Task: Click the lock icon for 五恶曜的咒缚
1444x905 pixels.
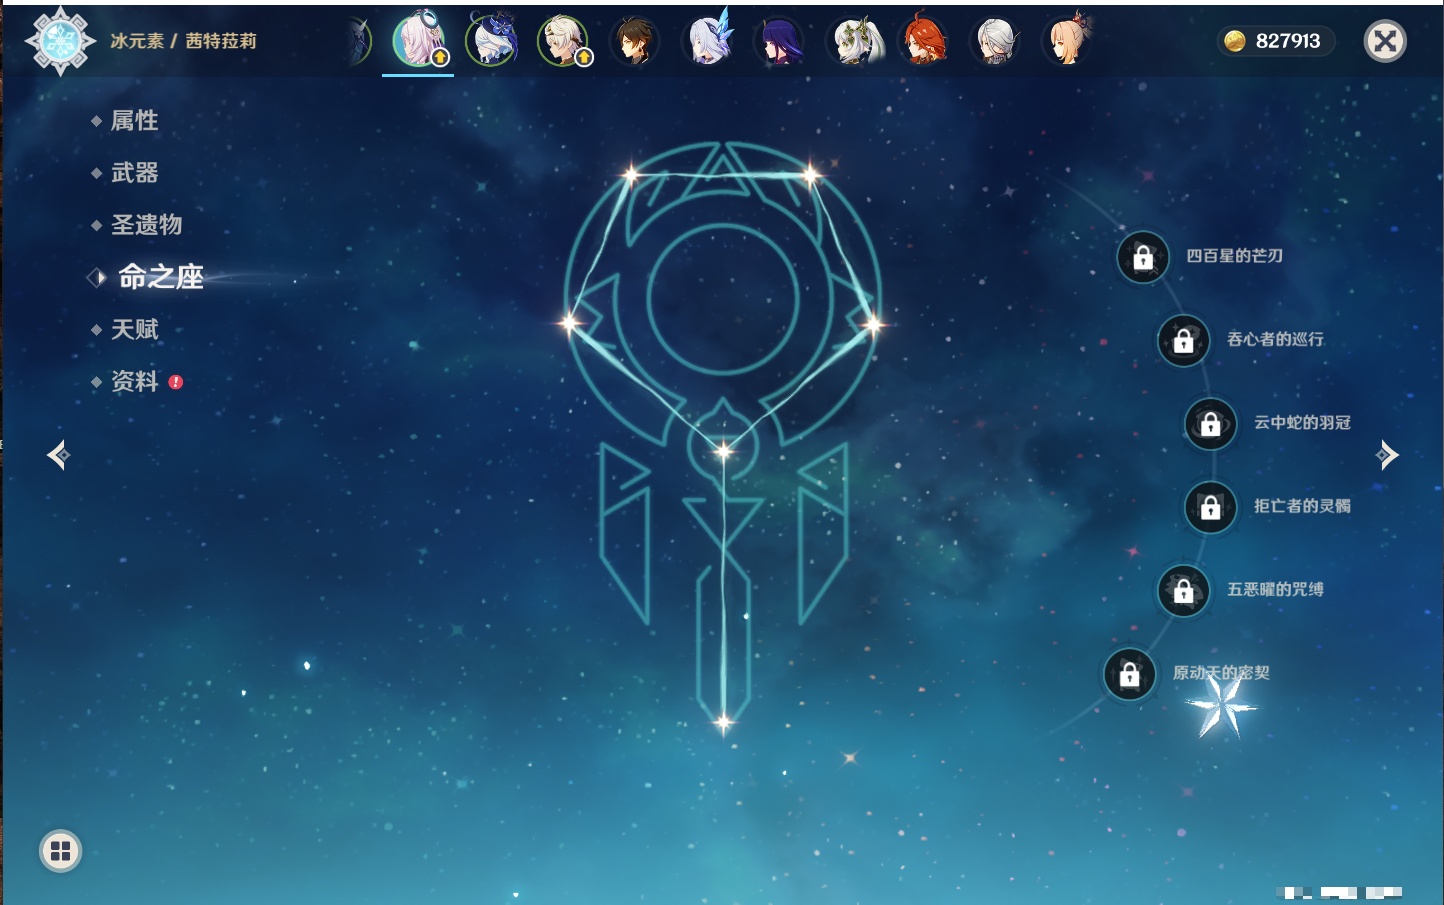Action: tap(1183, 591)
